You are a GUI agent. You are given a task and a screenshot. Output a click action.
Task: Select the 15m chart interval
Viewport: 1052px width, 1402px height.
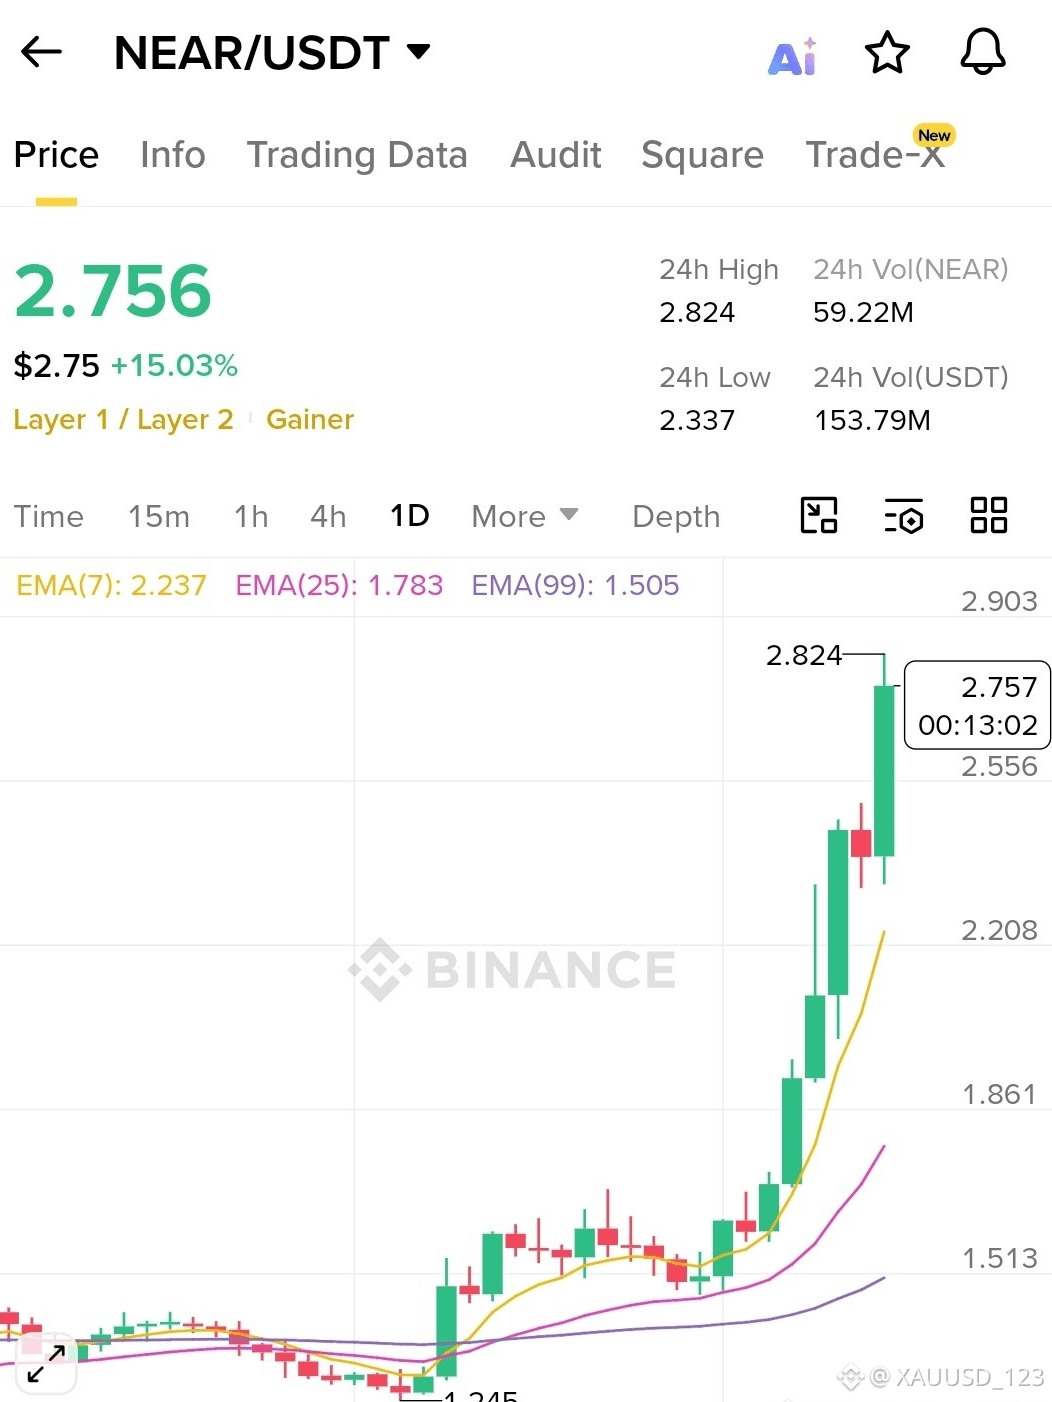[159, 516]
